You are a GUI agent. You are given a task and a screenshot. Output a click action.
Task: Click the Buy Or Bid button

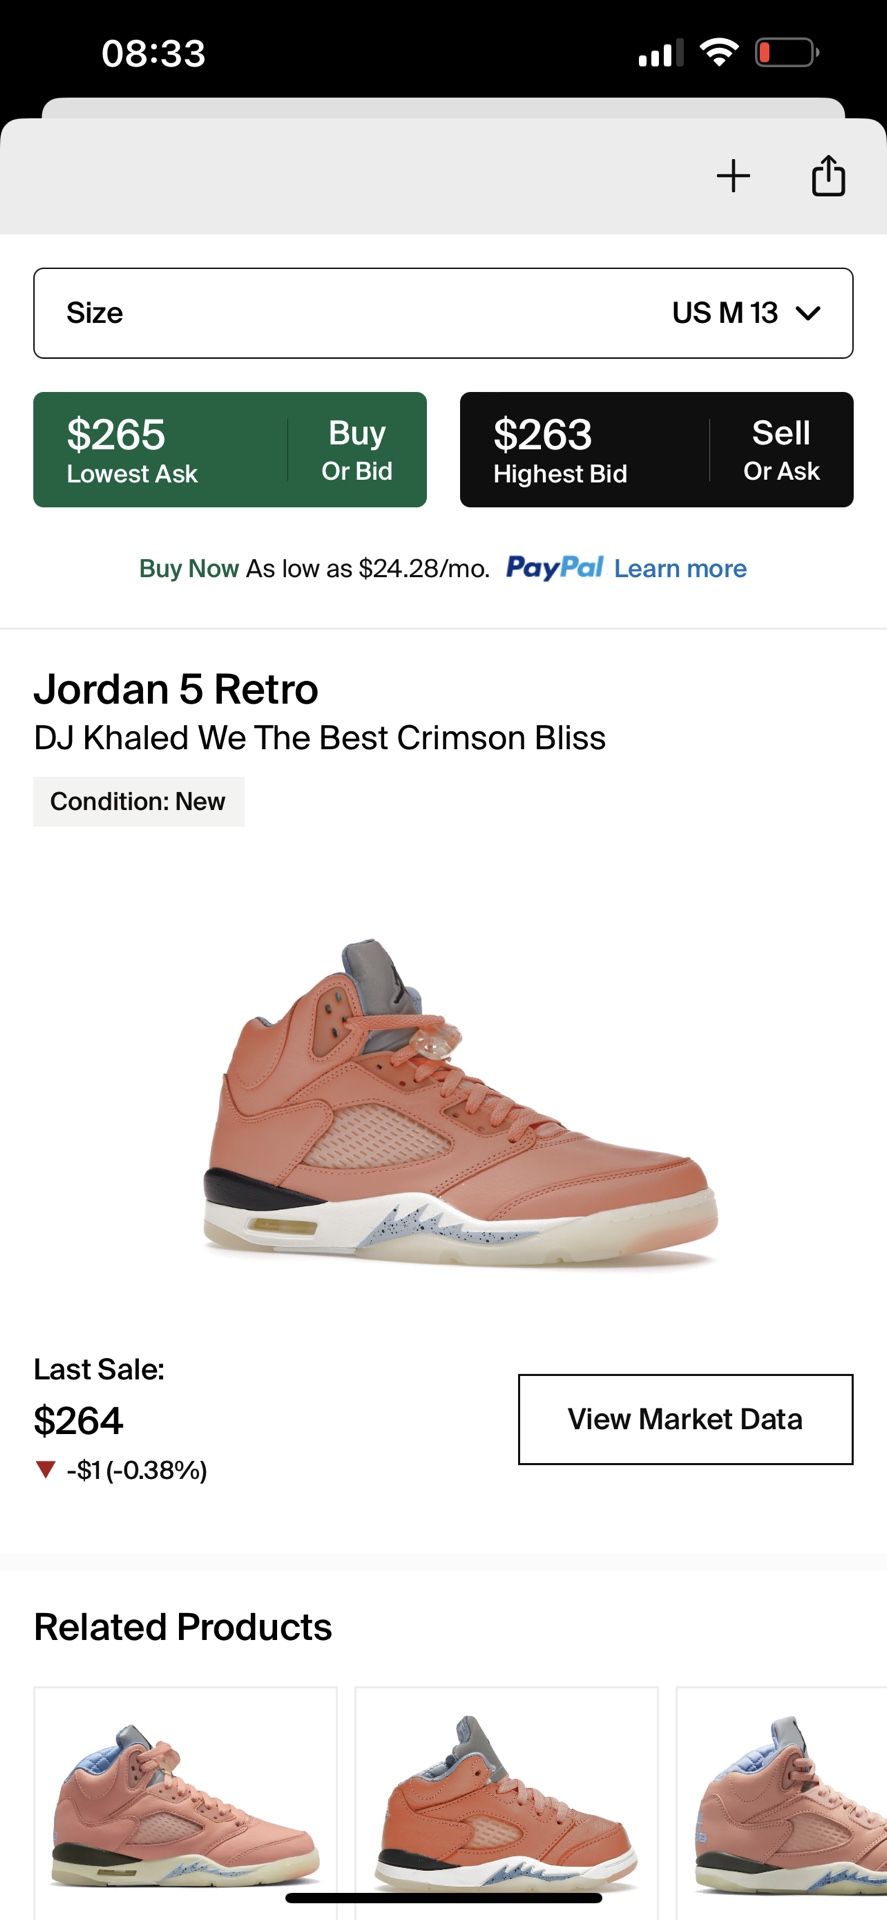pyautogui.click(x=356, y=449)
